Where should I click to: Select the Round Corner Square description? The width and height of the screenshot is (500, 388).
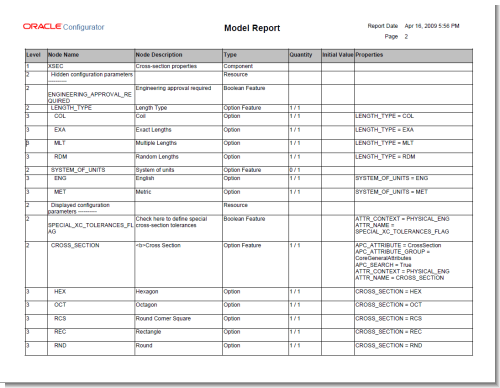tap(163, 319)
